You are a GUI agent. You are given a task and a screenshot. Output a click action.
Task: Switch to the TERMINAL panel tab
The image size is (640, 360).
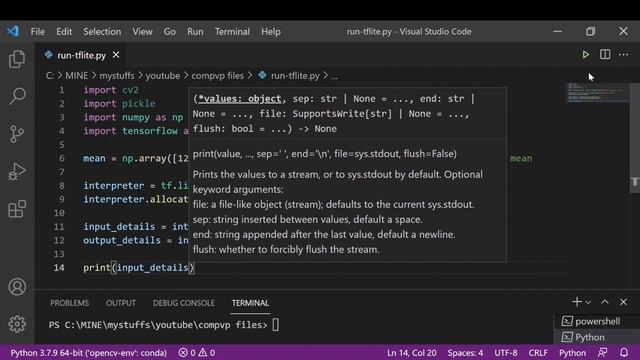pyautogui.click(x=250, y=303)
